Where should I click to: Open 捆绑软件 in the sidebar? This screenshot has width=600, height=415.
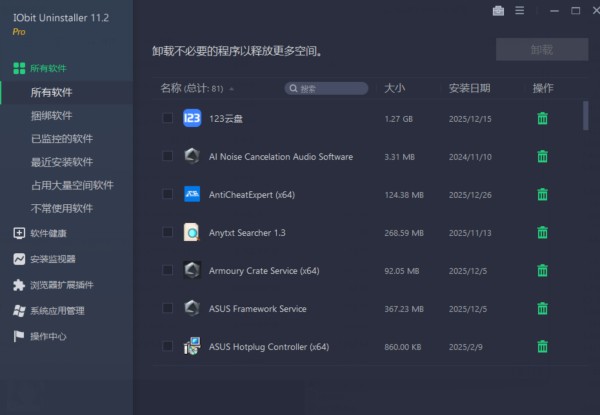(51, 116)
